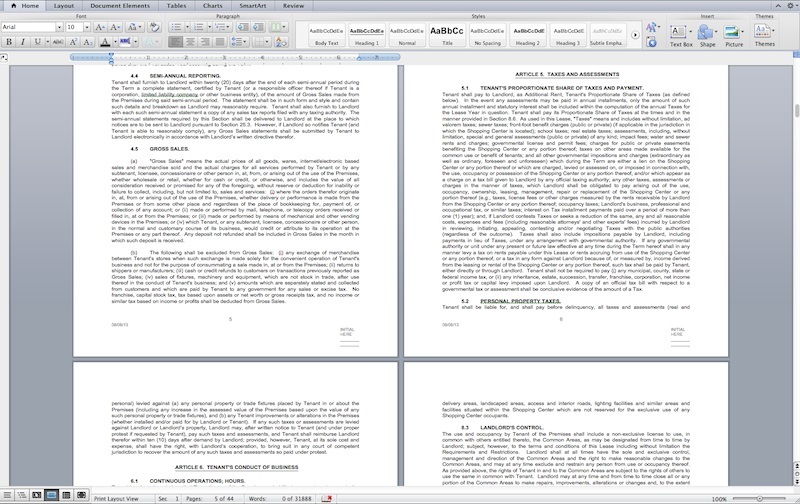The height and width of the screenshot is (504, 800).
Task: Open the track changes status bar icon
Action: (x=327, y=498)
